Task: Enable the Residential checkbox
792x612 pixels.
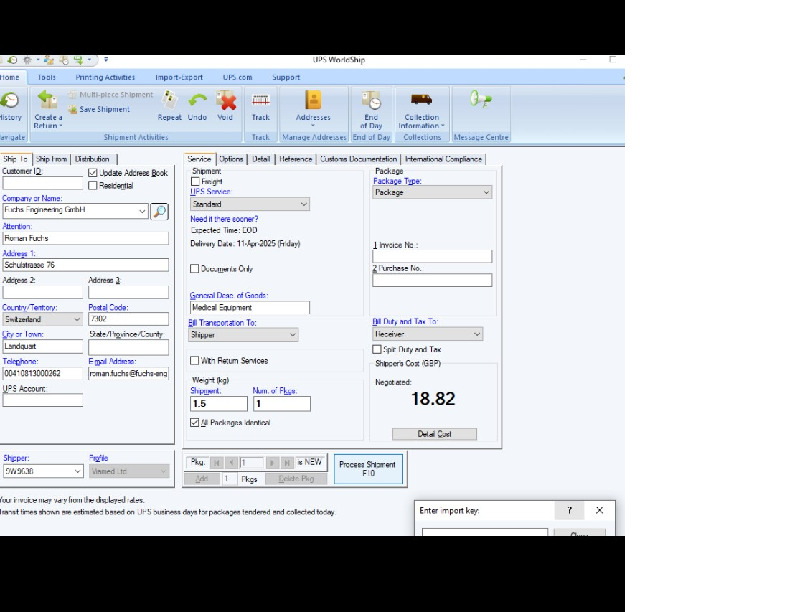Action: [x=93, y=185]
